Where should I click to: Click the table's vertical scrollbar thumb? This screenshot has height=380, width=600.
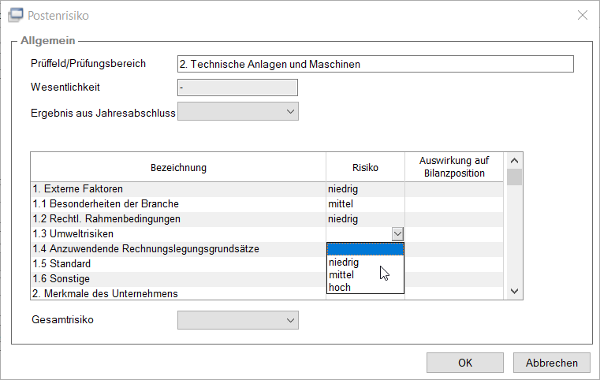tap(514, 177)
